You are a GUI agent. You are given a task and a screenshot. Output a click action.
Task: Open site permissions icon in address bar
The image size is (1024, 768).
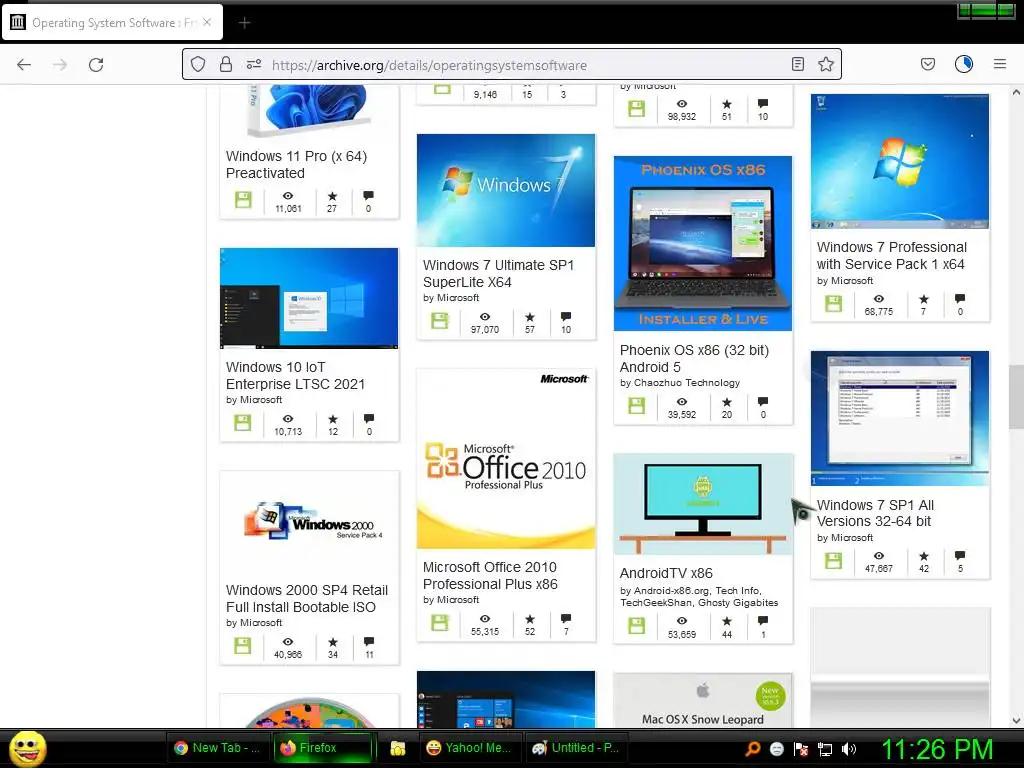pos(253,64)
